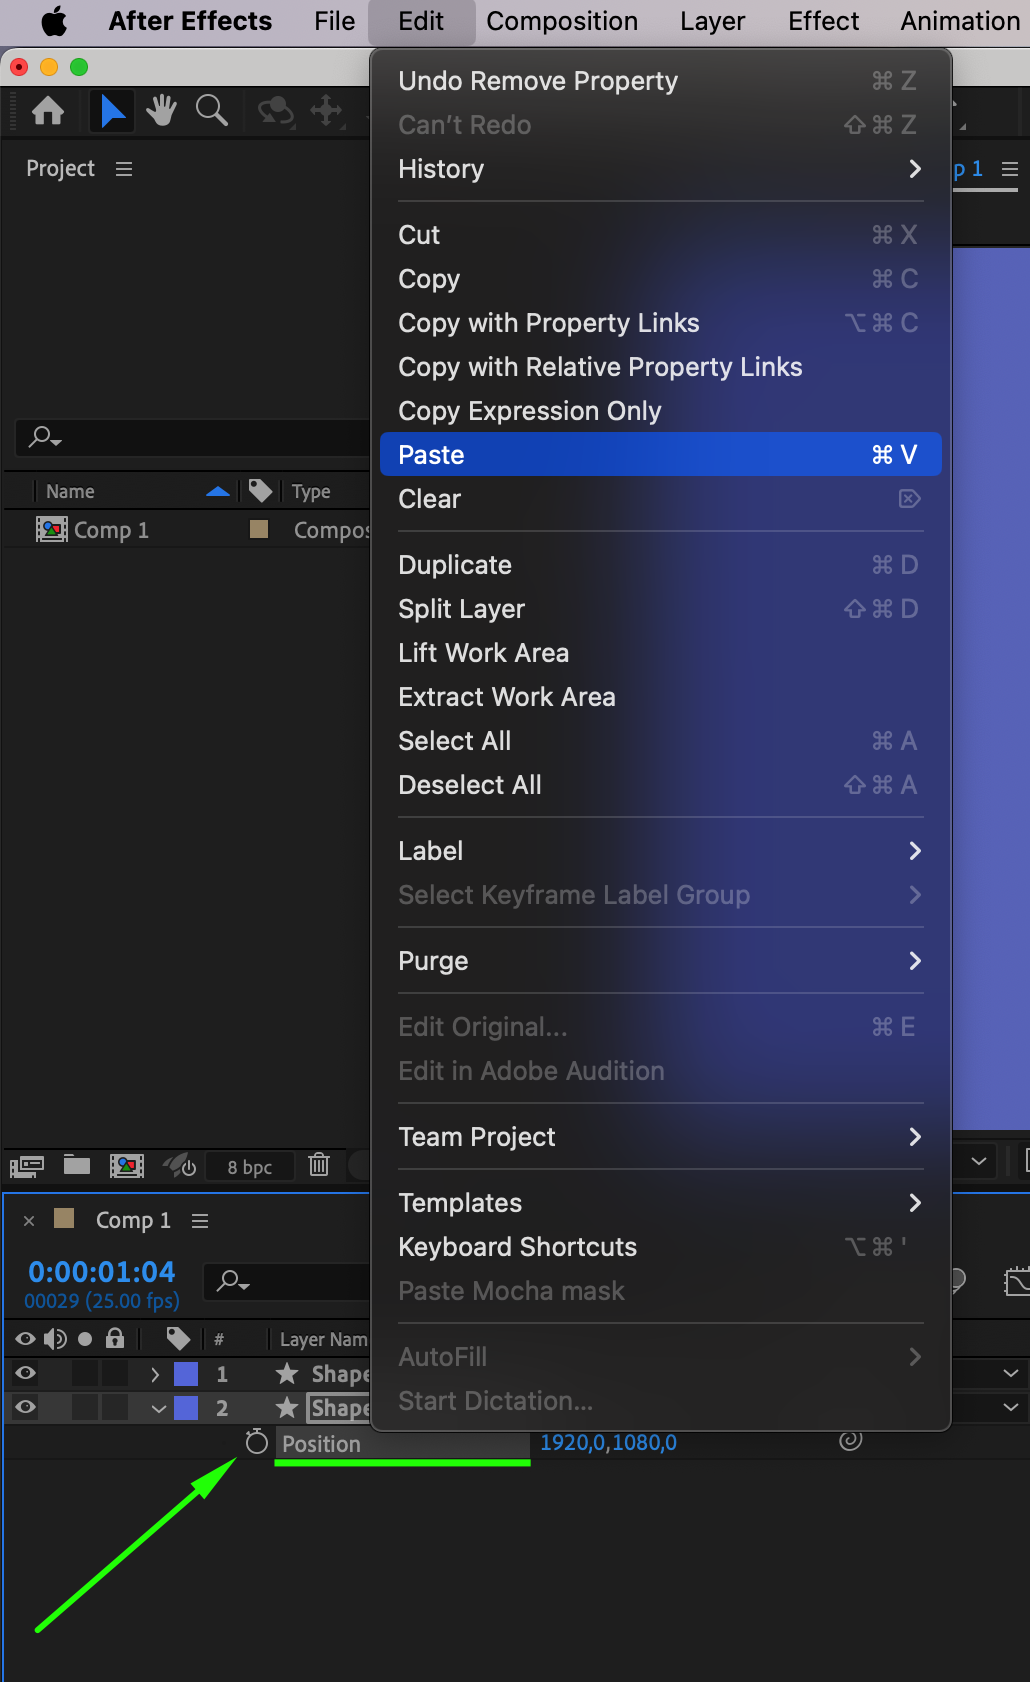Image resolution: width=1030 pixels, height=1682 pixels.
Task: Click the Home icon in toolbar
Action: (48, 110)
